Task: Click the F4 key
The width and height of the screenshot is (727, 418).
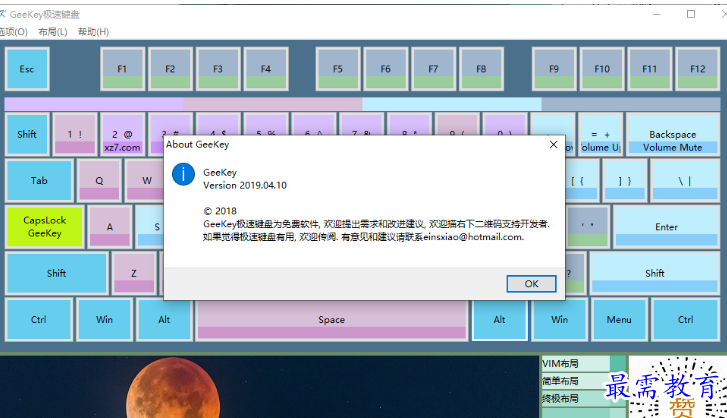Action: tap(266, 69)
